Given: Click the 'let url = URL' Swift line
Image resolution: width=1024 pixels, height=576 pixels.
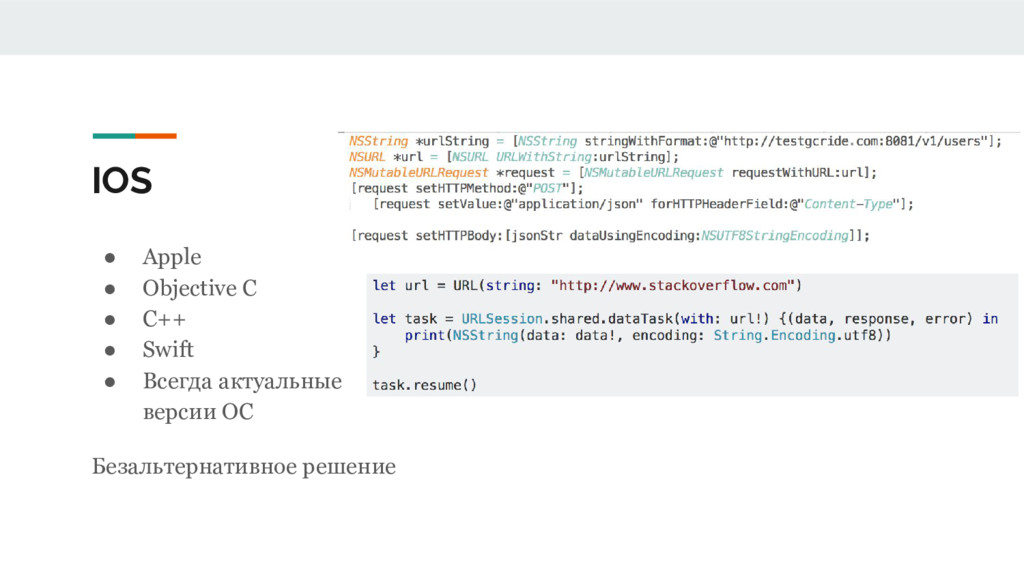Looking at the screenshot, I should click(586, 285).
